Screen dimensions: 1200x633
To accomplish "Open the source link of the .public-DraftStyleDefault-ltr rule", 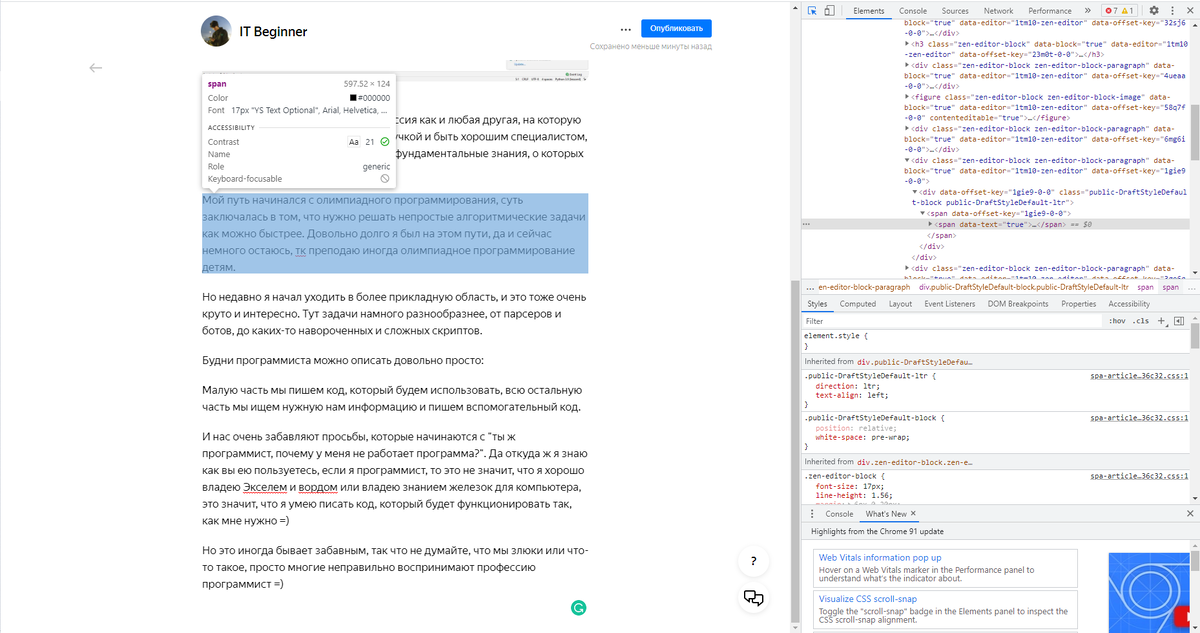I will click(1139, 376).
